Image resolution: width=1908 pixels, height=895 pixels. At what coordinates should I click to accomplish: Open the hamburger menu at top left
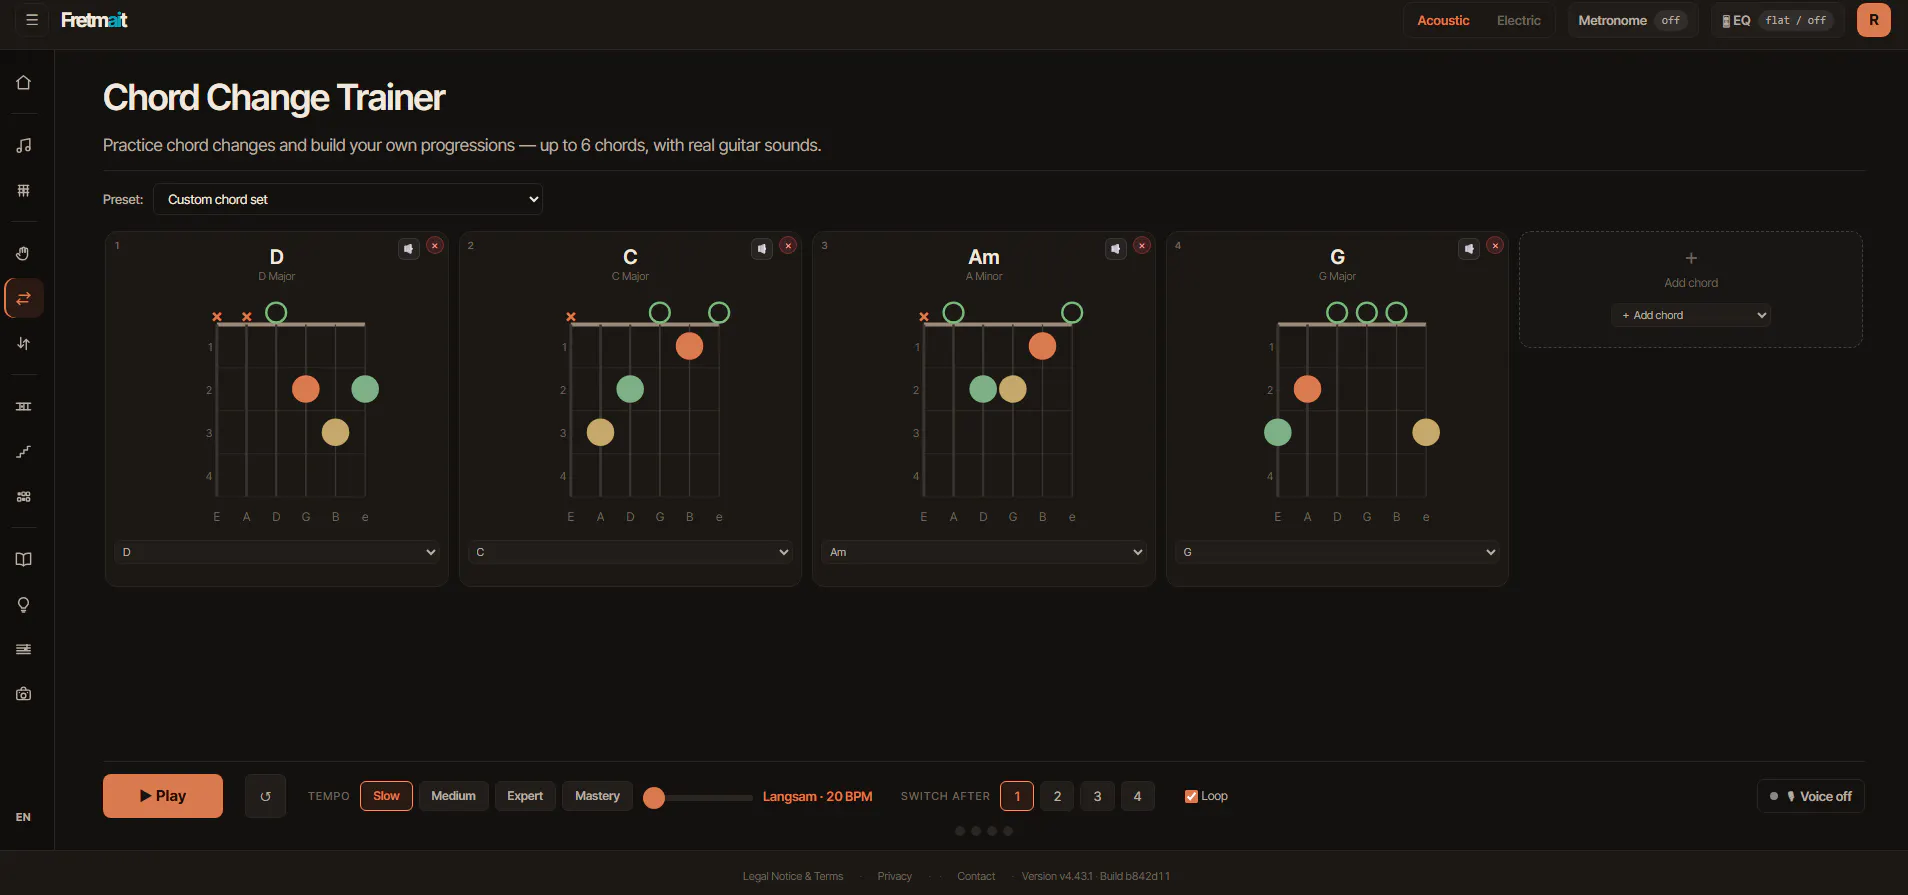32,20
